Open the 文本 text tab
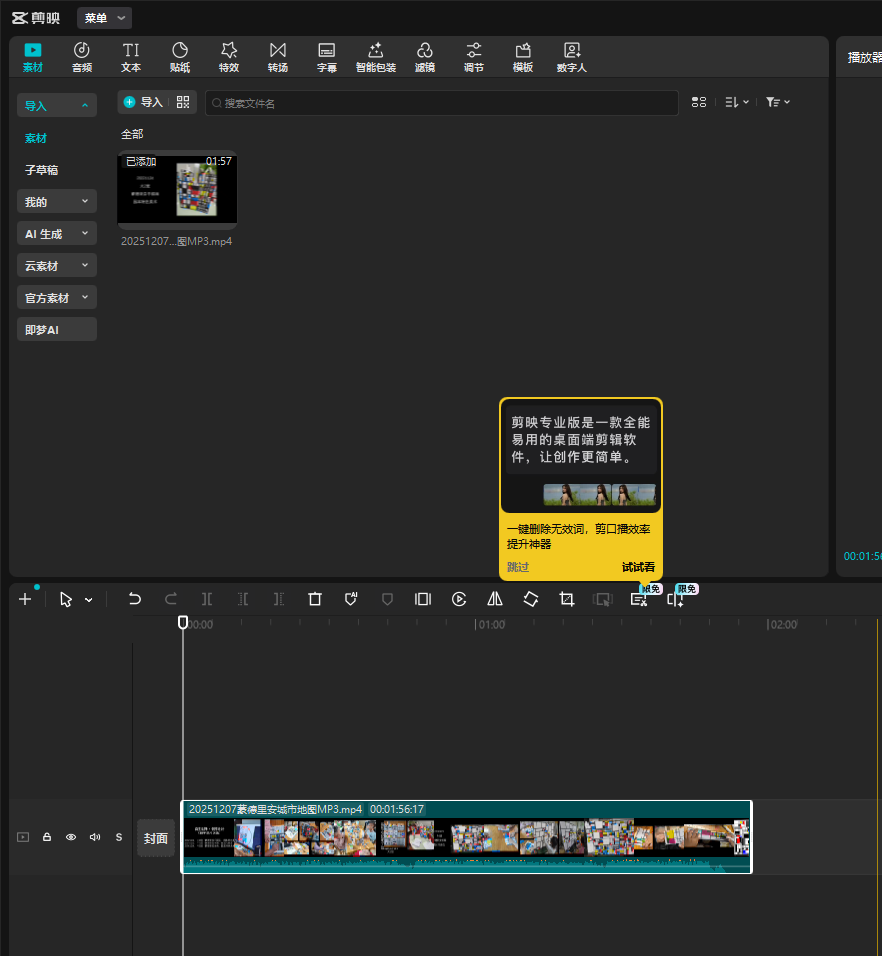 pos(131,57)
